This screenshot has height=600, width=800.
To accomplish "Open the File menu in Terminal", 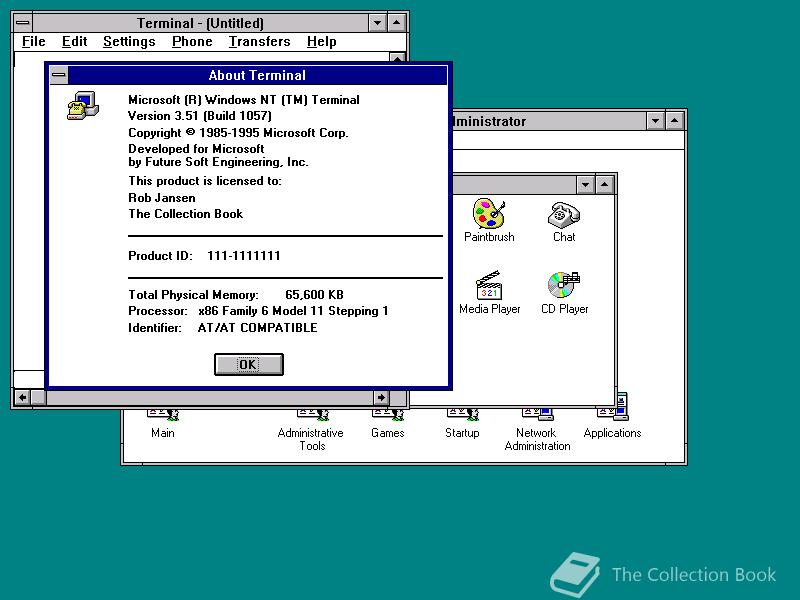I will point(34,41).
